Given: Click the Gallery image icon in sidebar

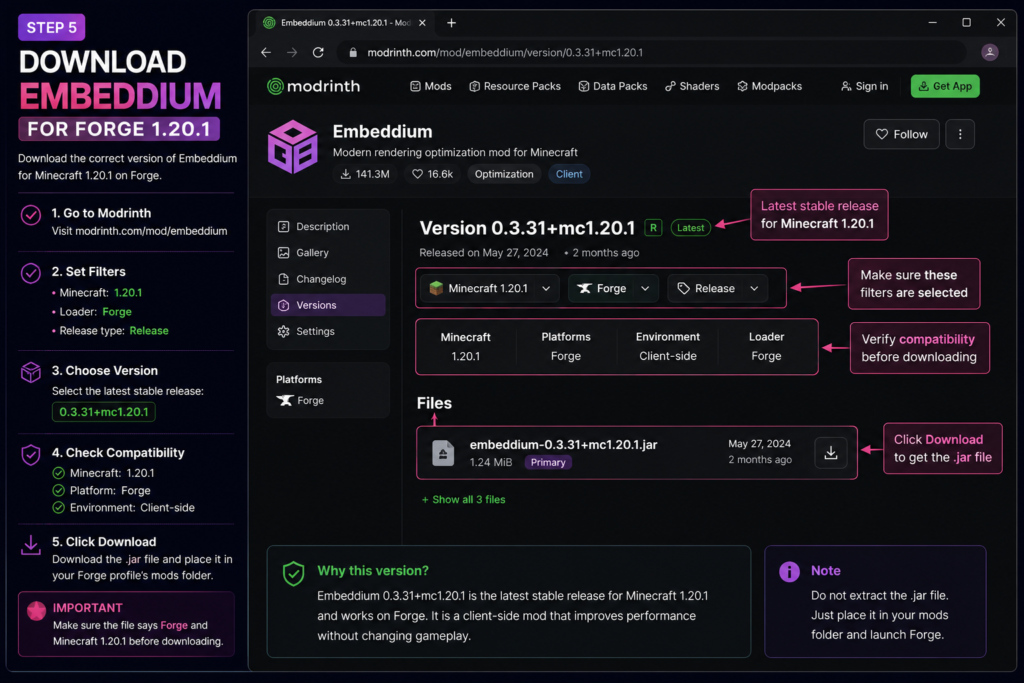Looking at the screenshot, I should (x=283, y=253).
